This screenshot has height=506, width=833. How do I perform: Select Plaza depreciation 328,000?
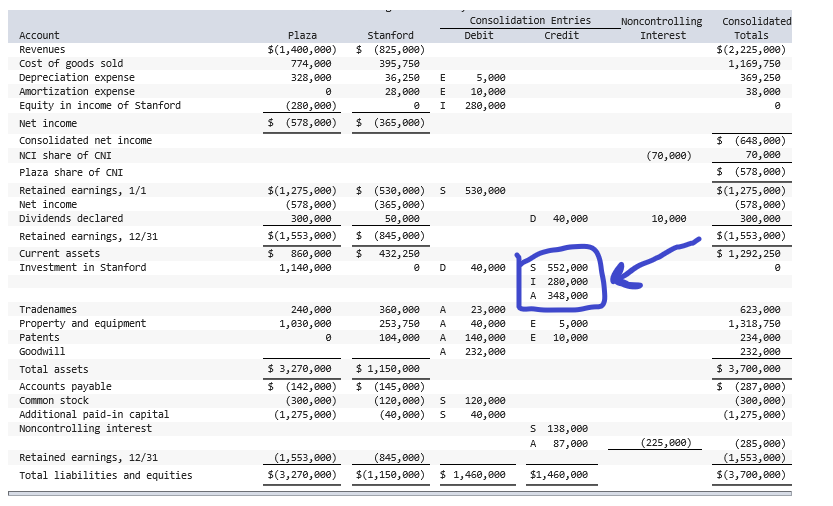[x=311, y=78]
